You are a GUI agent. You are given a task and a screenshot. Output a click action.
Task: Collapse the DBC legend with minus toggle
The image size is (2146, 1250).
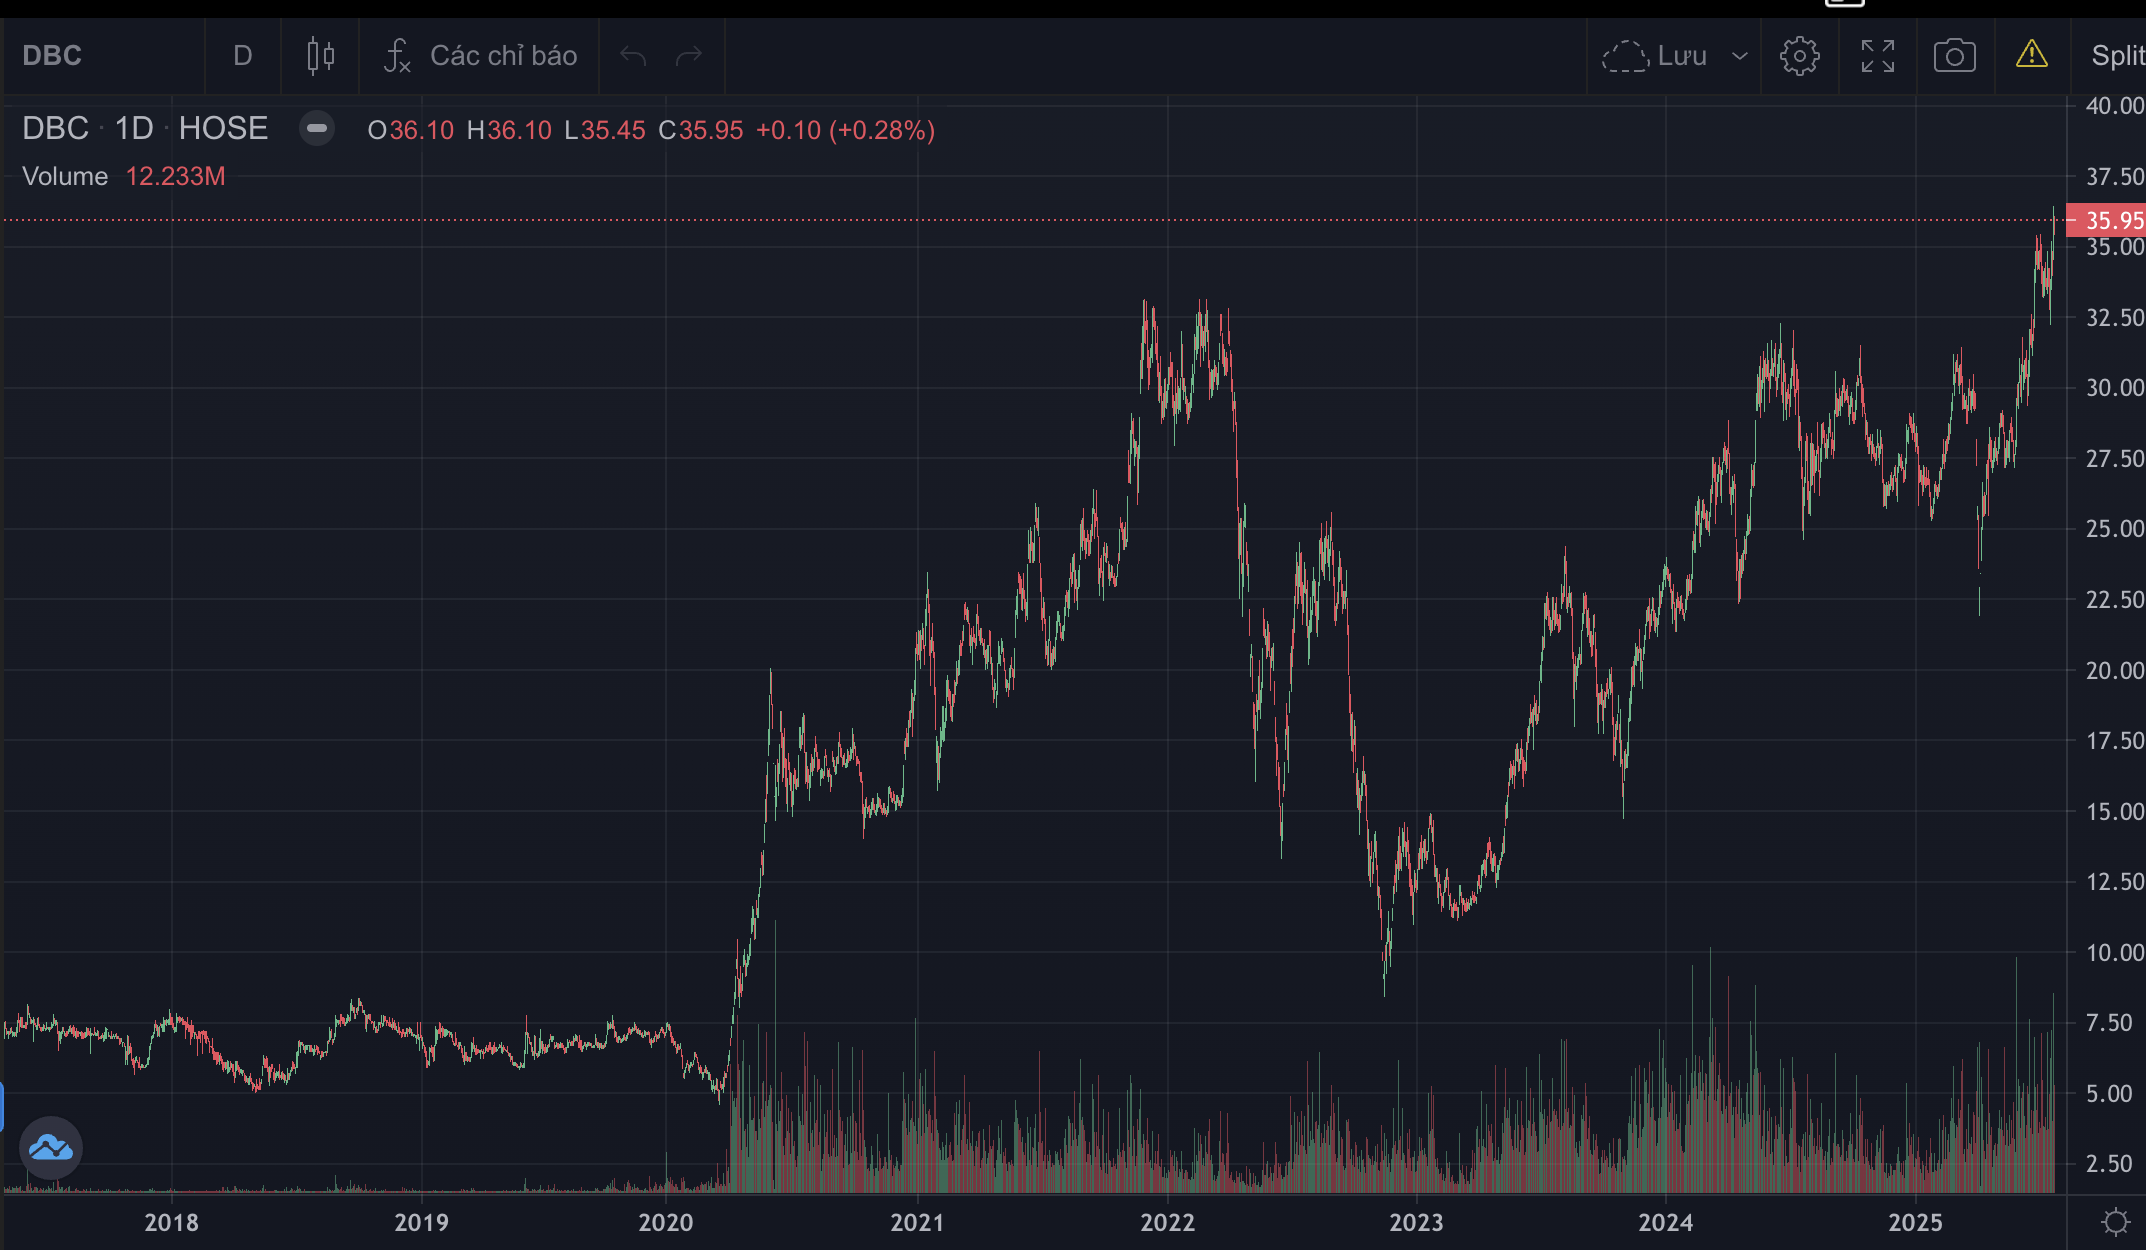pyautogui.click(x=317, y=128)
